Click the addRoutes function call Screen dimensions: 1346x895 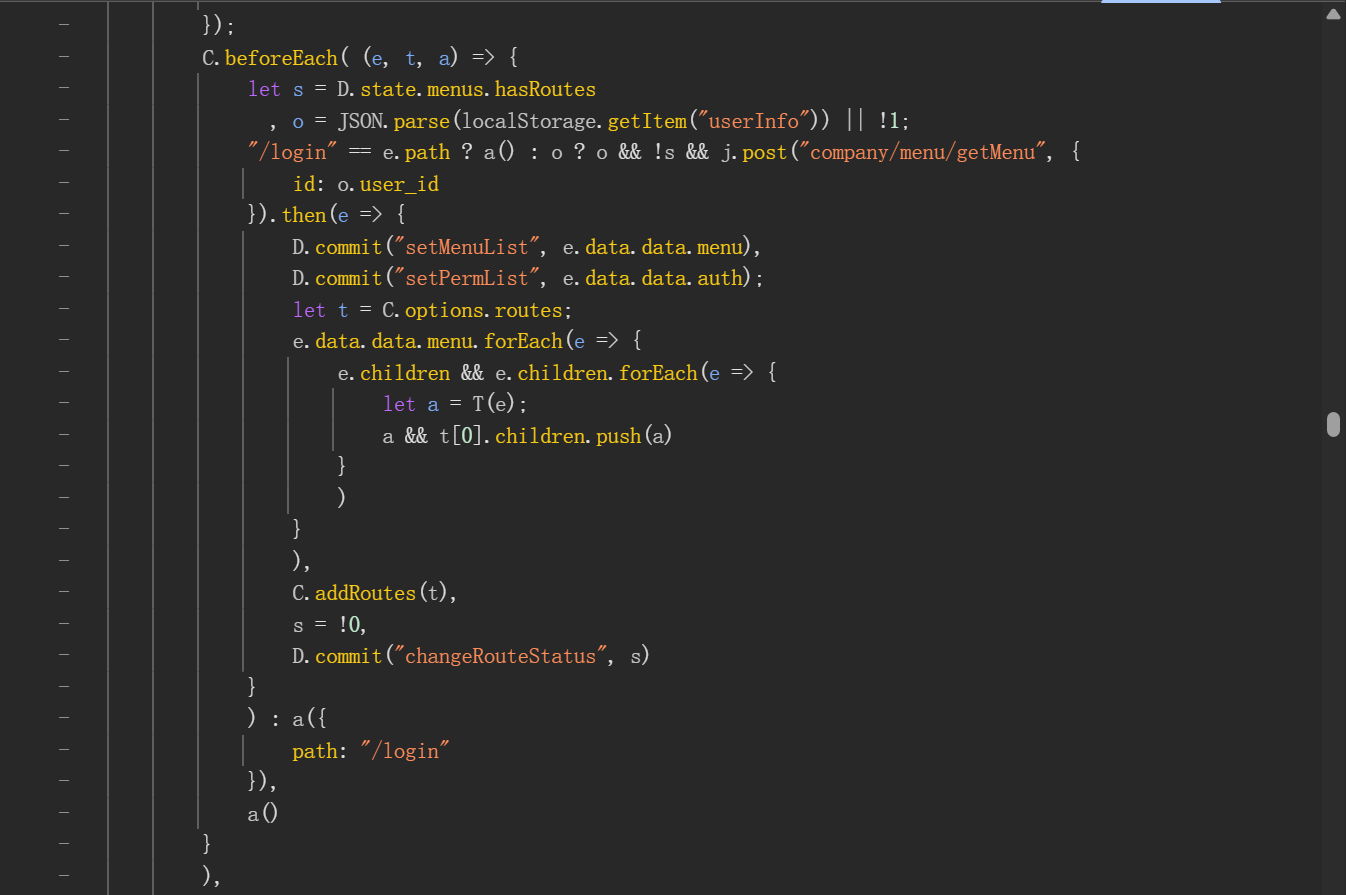pyautogui.click(x=365, y=593)
